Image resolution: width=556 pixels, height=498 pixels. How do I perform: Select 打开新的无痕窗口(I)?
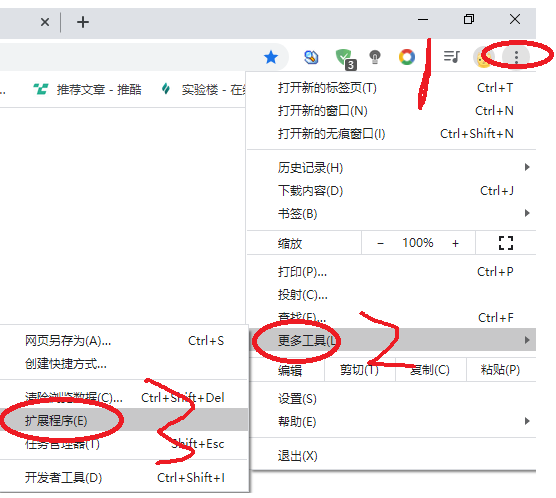point(391,134)
